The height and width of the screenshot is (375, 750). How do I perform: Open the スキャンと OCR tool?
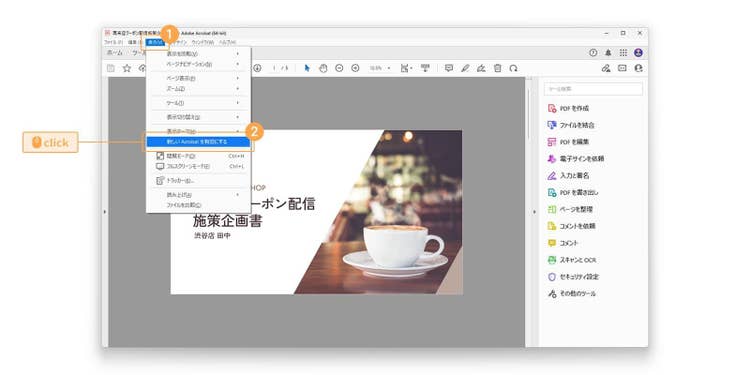pos(572,260)
